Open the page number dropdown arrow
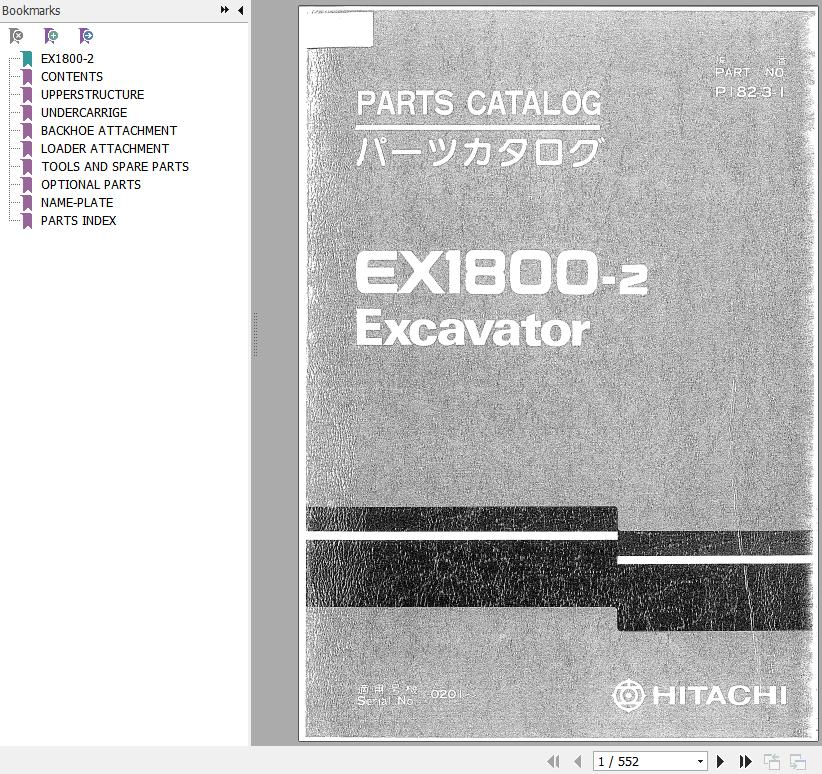This screenshot has height=774, width=822. click(x=700, y=761)
